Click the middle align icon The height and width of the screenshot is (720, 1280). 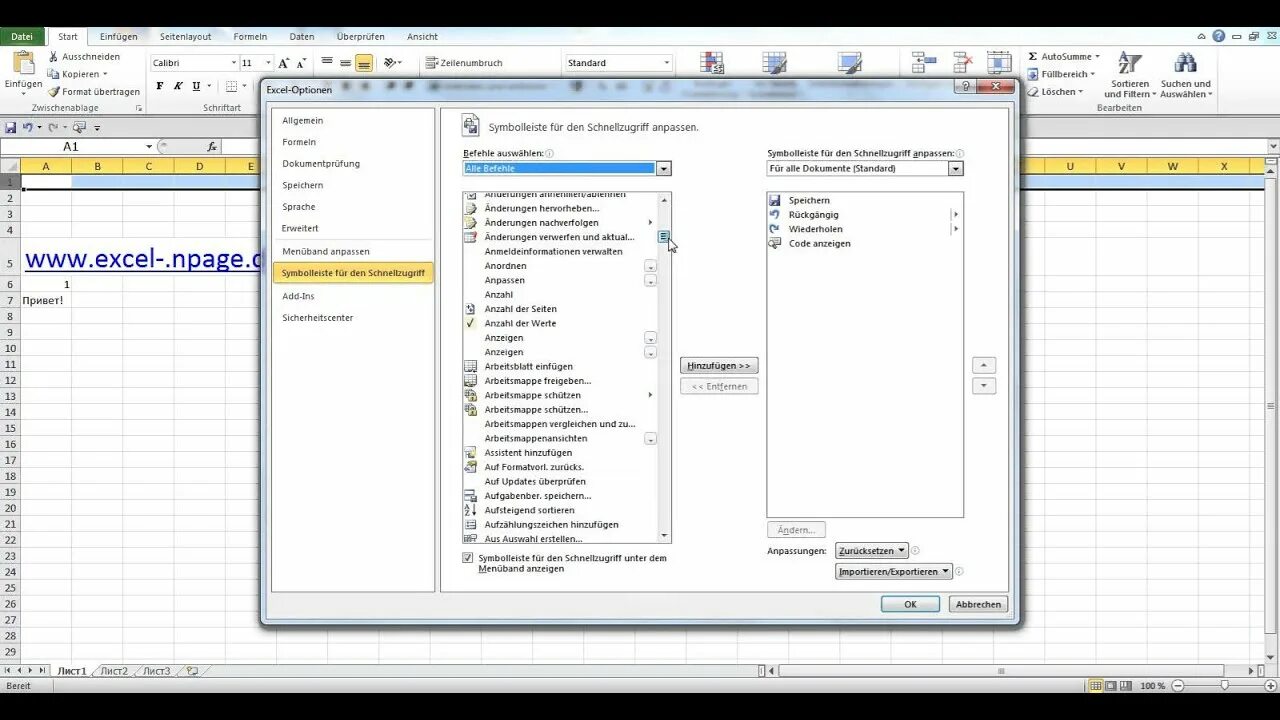click(345, 63)
